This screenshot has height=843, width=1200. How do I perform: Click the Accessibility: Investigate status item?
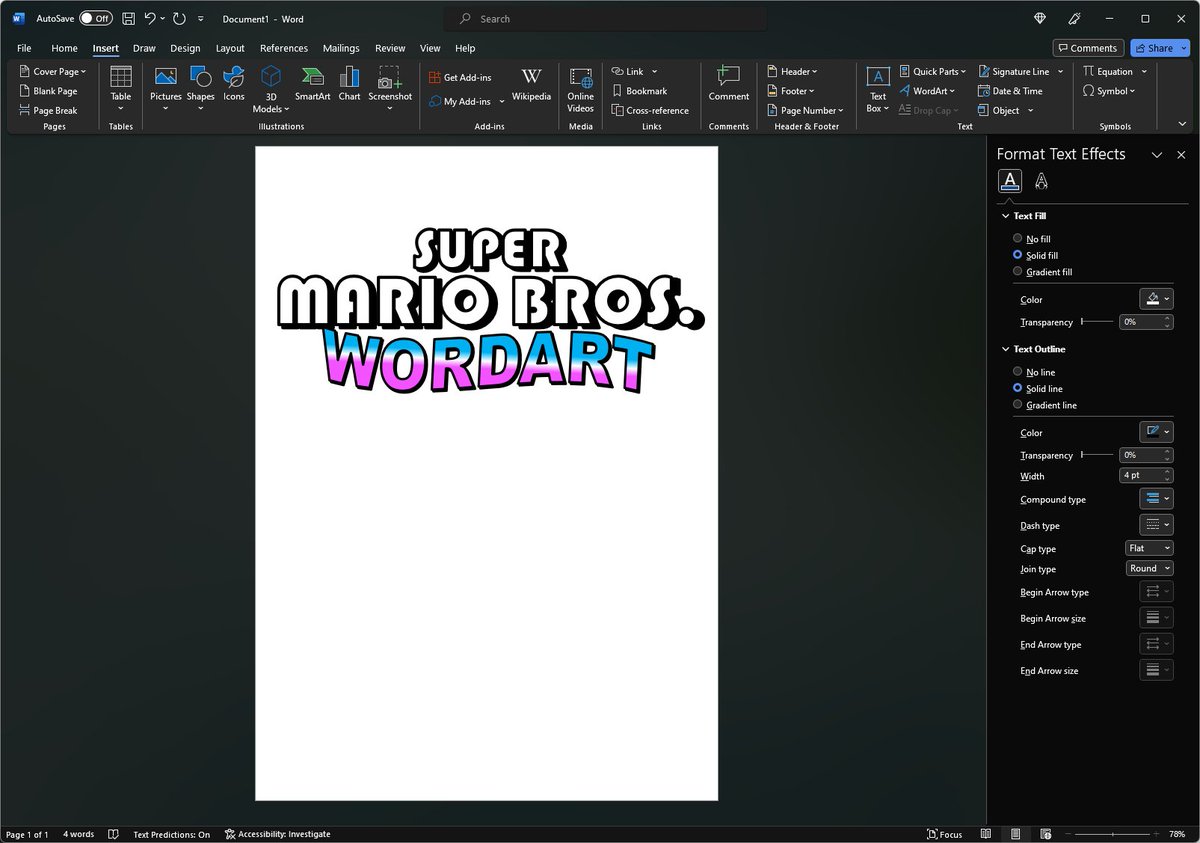[277, 834]
